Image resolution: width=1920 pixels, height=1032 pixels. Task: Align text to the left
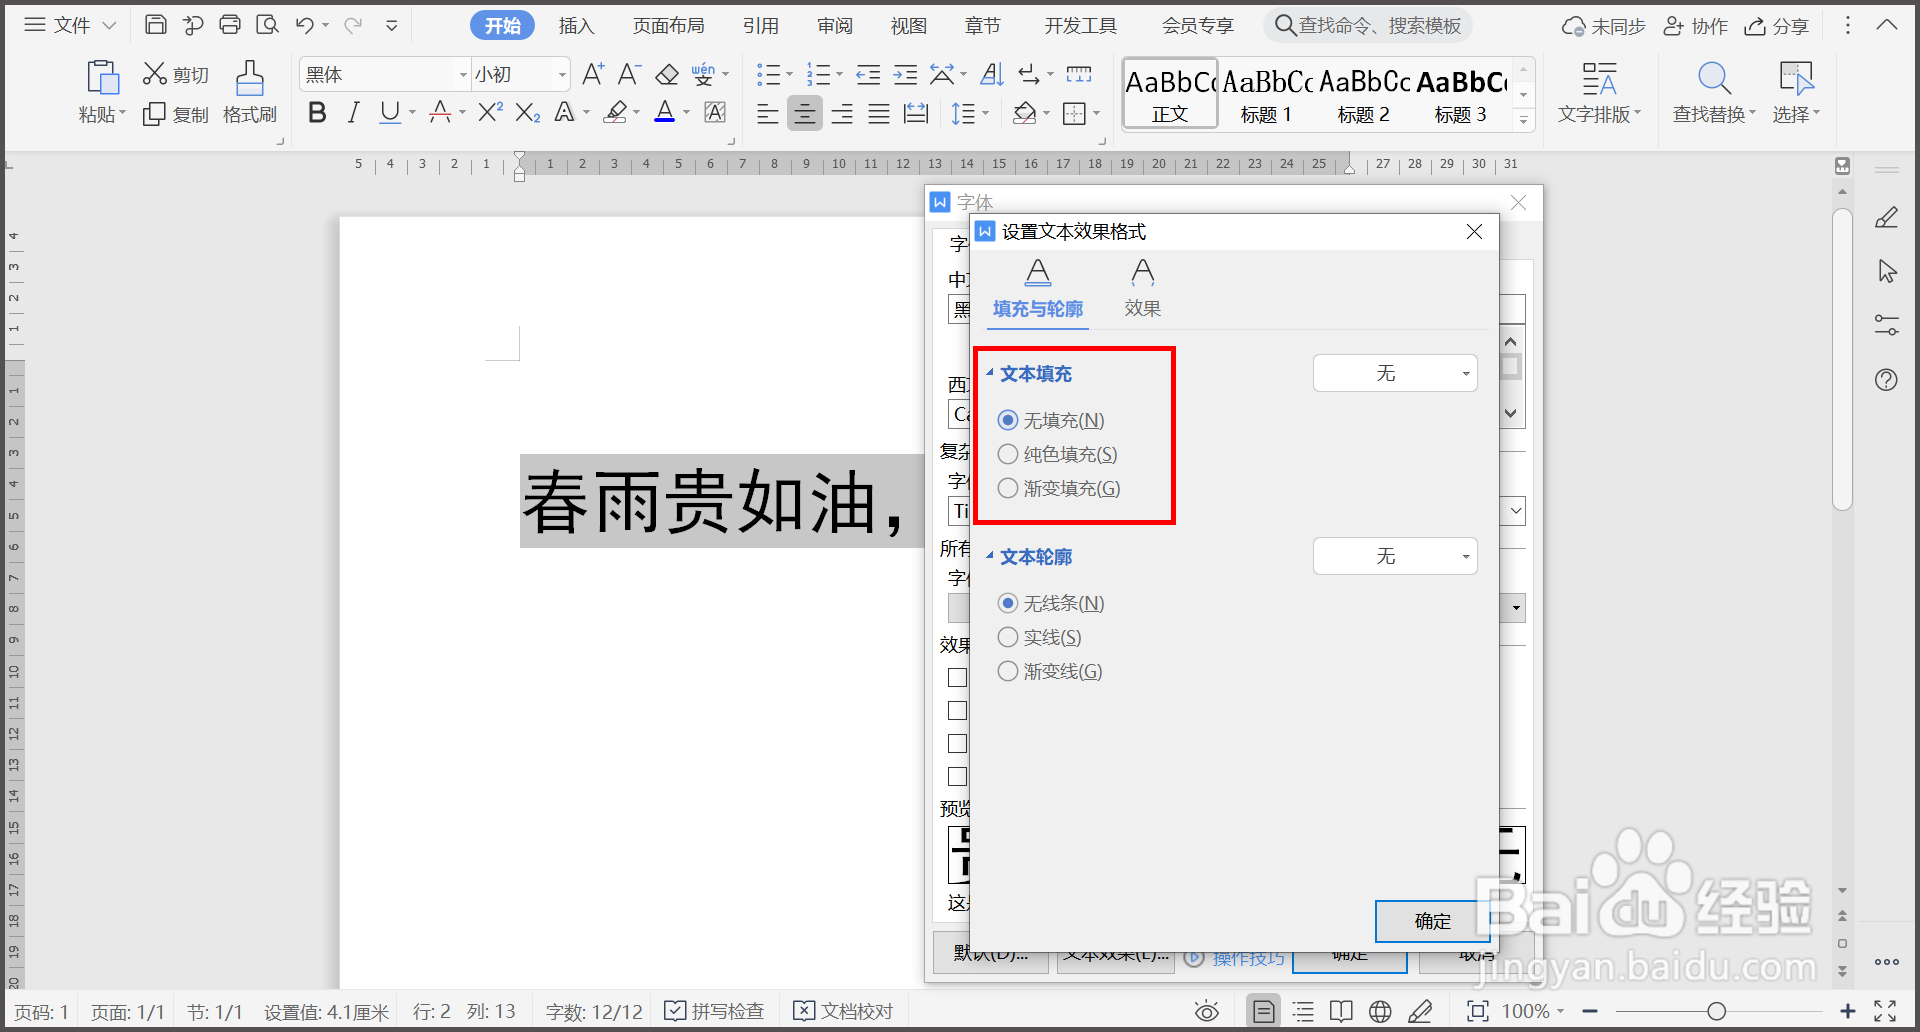(x=767, y=113)
